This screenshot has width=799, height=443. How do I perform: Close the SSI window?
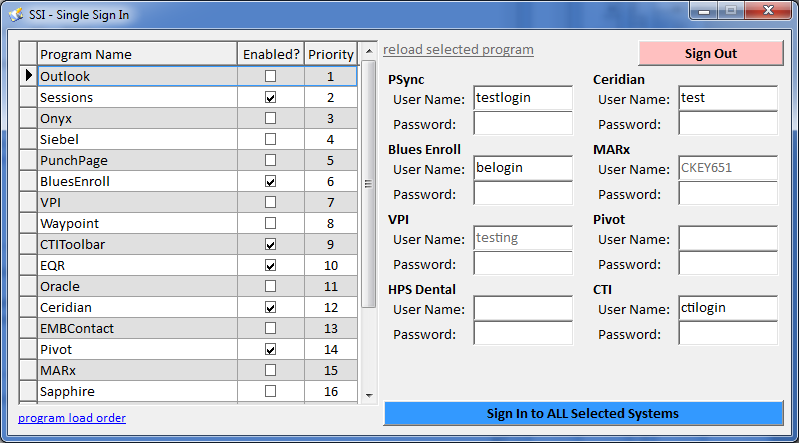pyautogui.click(x=768, y=11)
